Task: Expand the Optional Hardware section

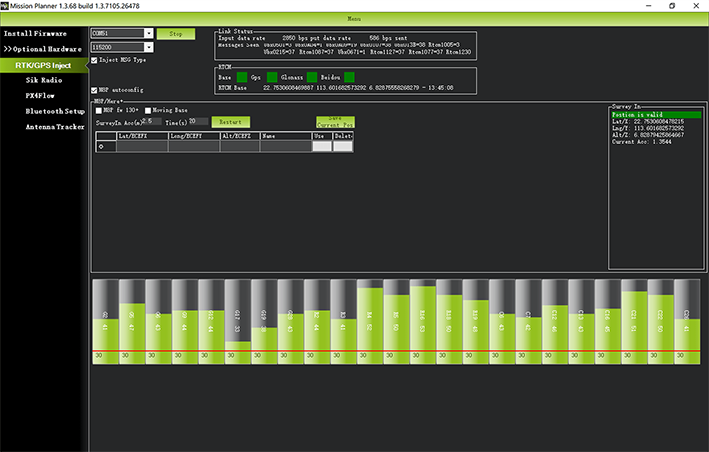Action: click(43, 49)
